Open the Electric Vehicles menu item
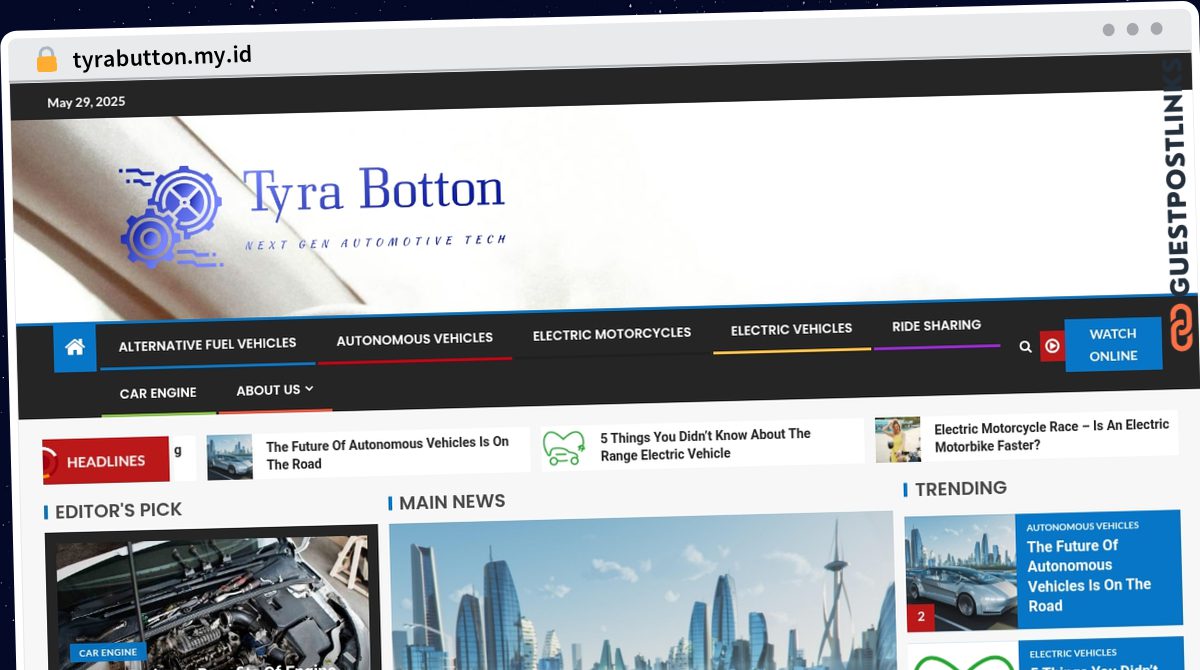Screen dimensions: 1200x670 (791, 329)
